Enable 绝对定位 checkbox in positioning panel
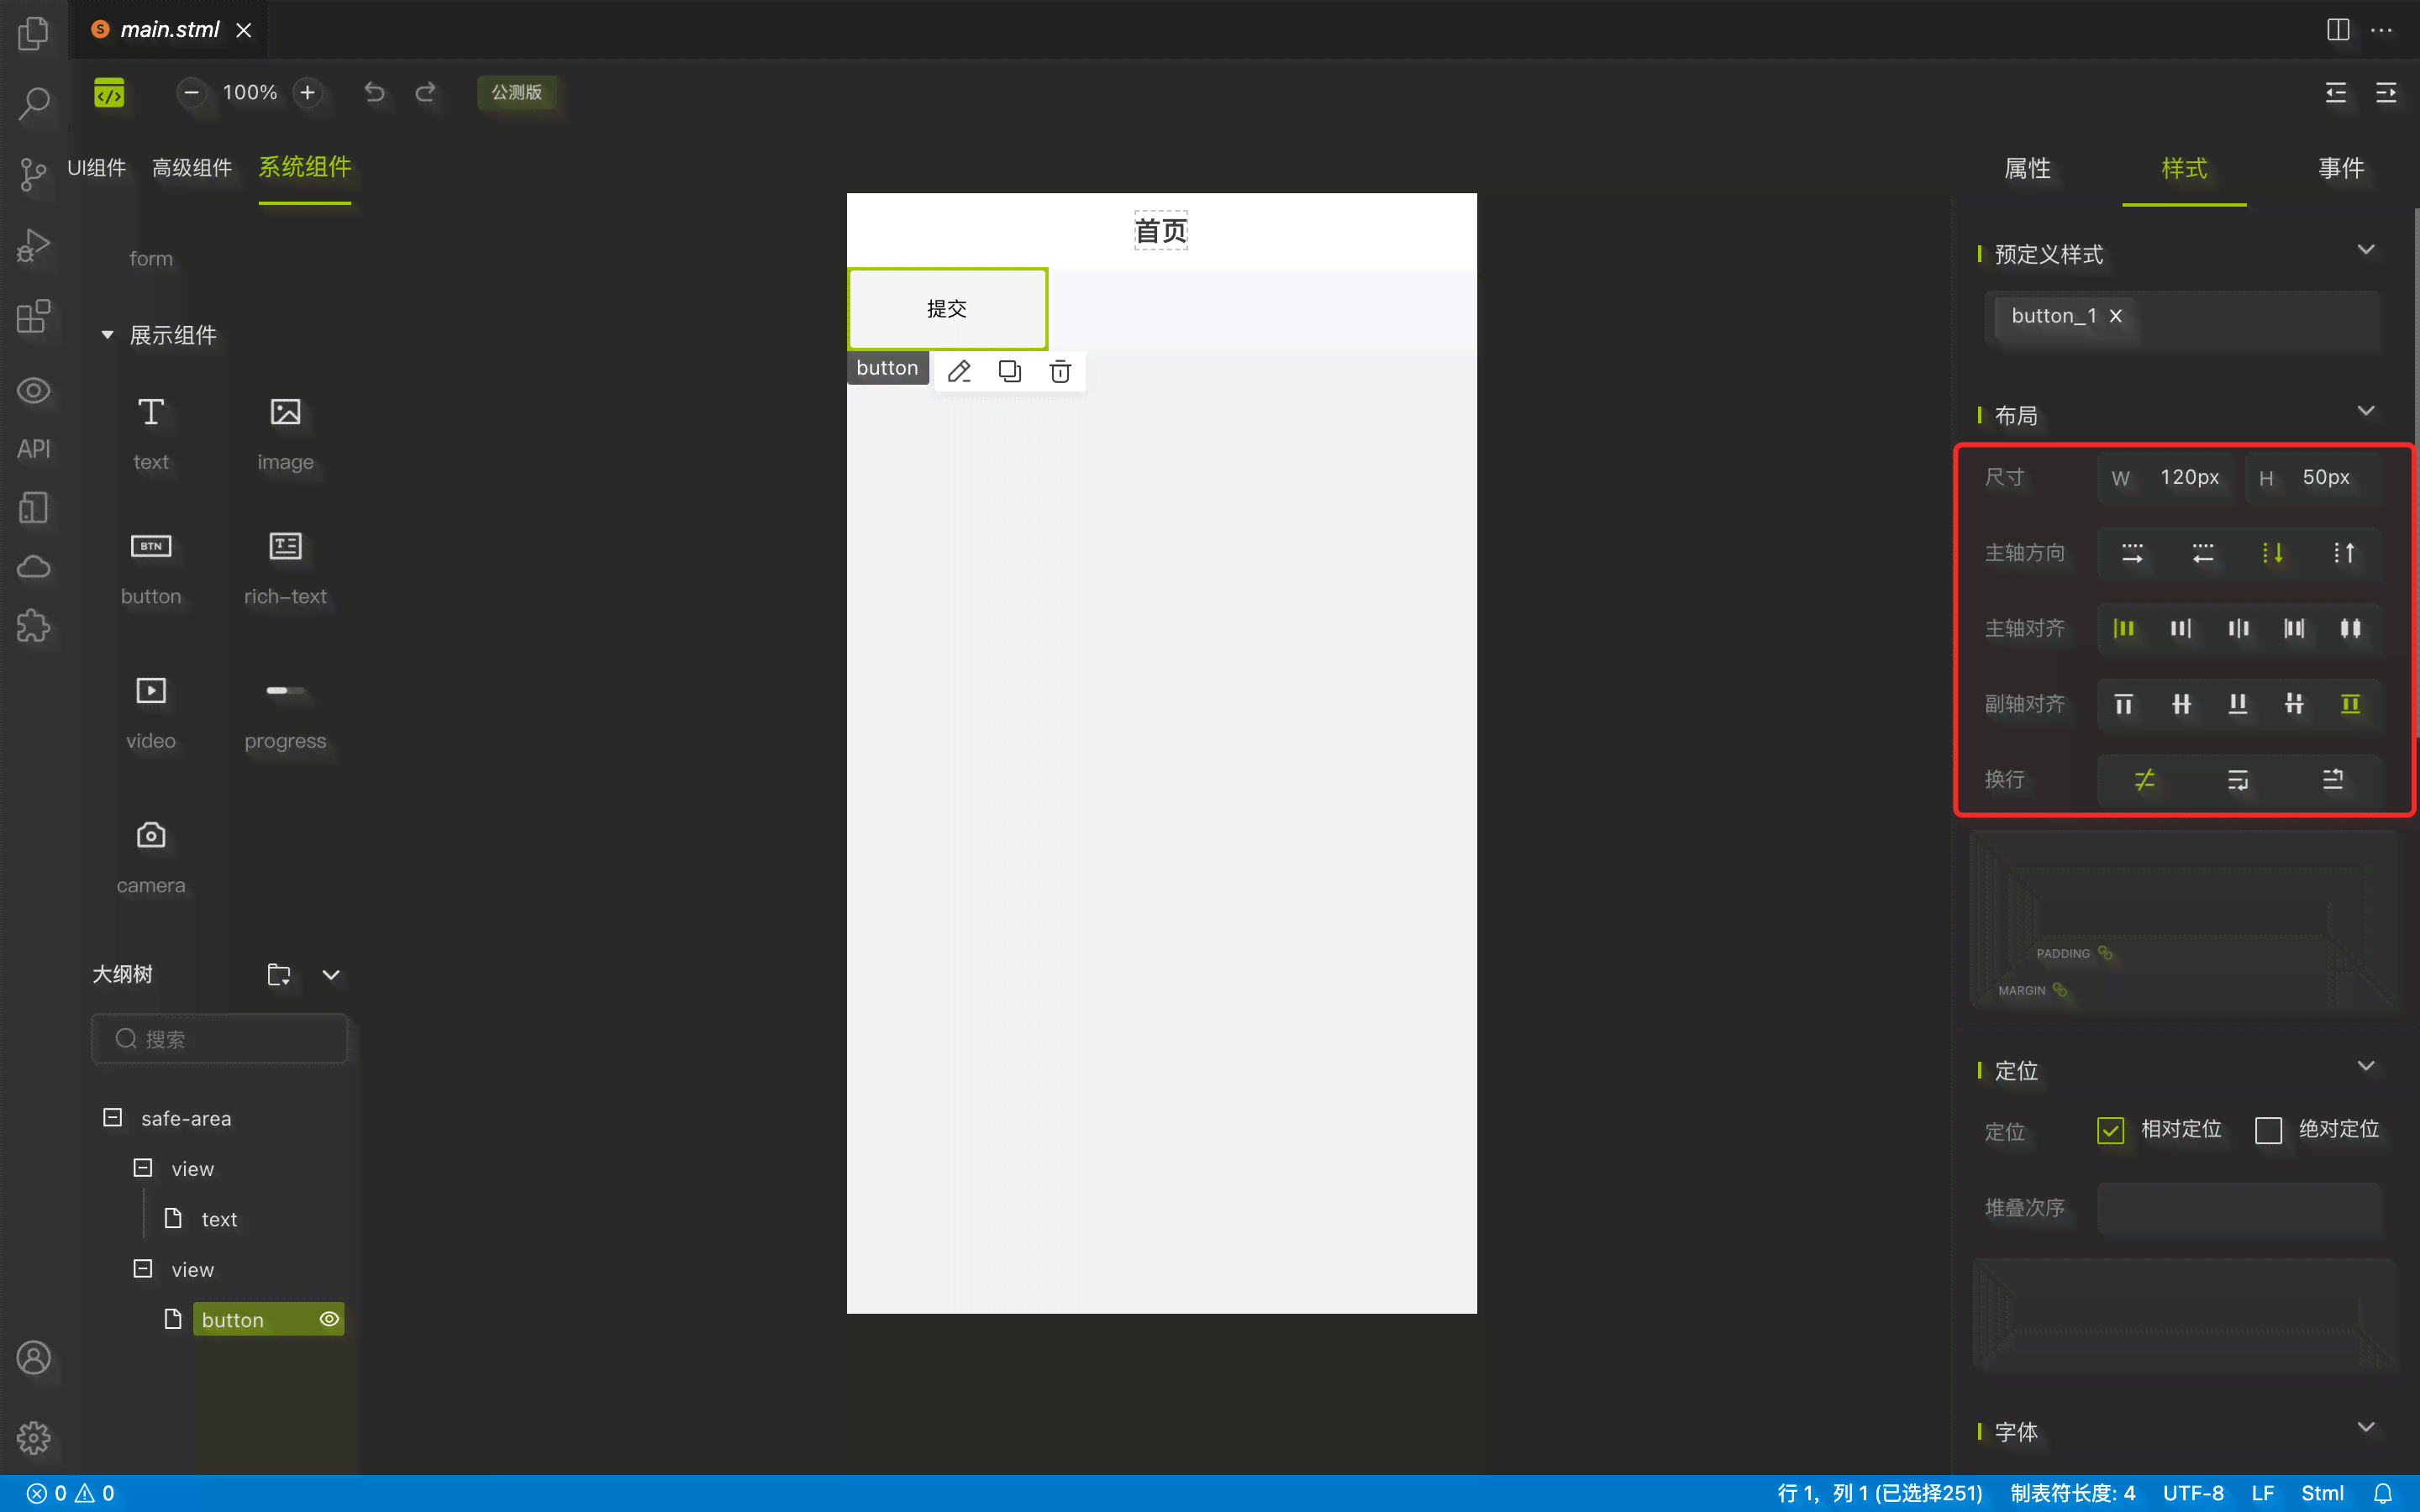Viewport: 2420px width, 1512px height. [2269, 1131]
